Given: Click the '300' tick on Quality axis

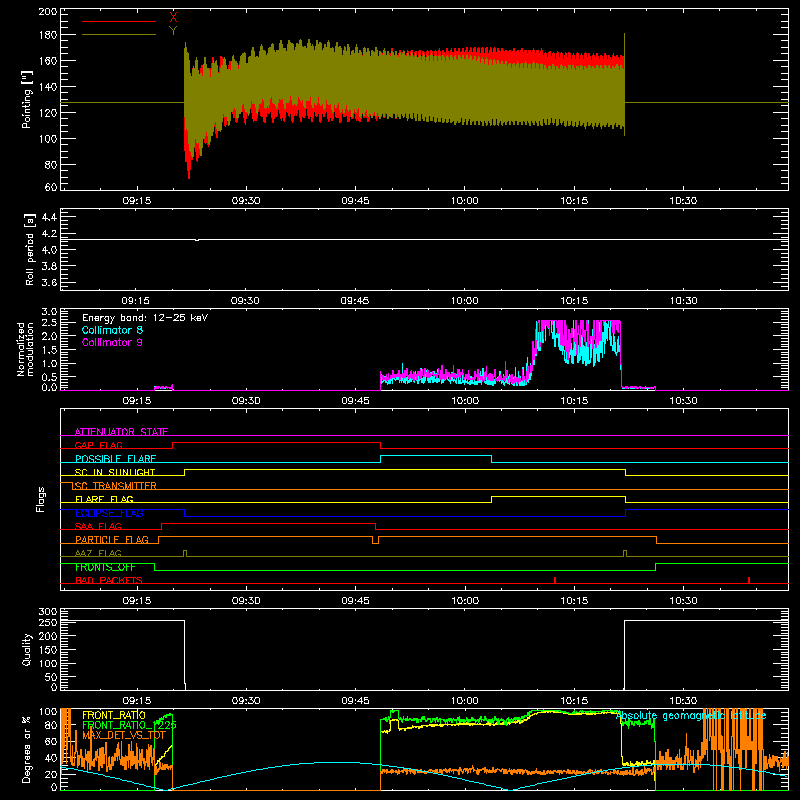Looking at the screenshot, I should coord(47,611).
